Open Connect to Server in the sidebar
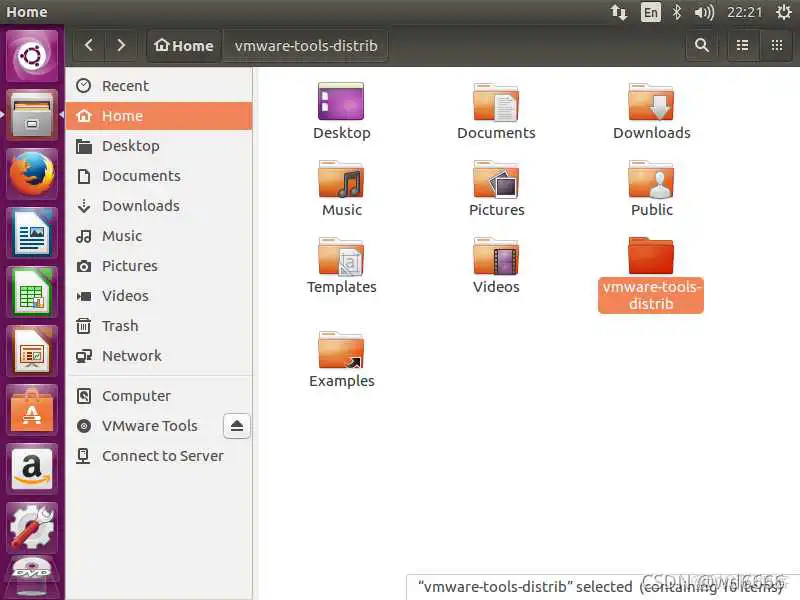 point(163,456)
